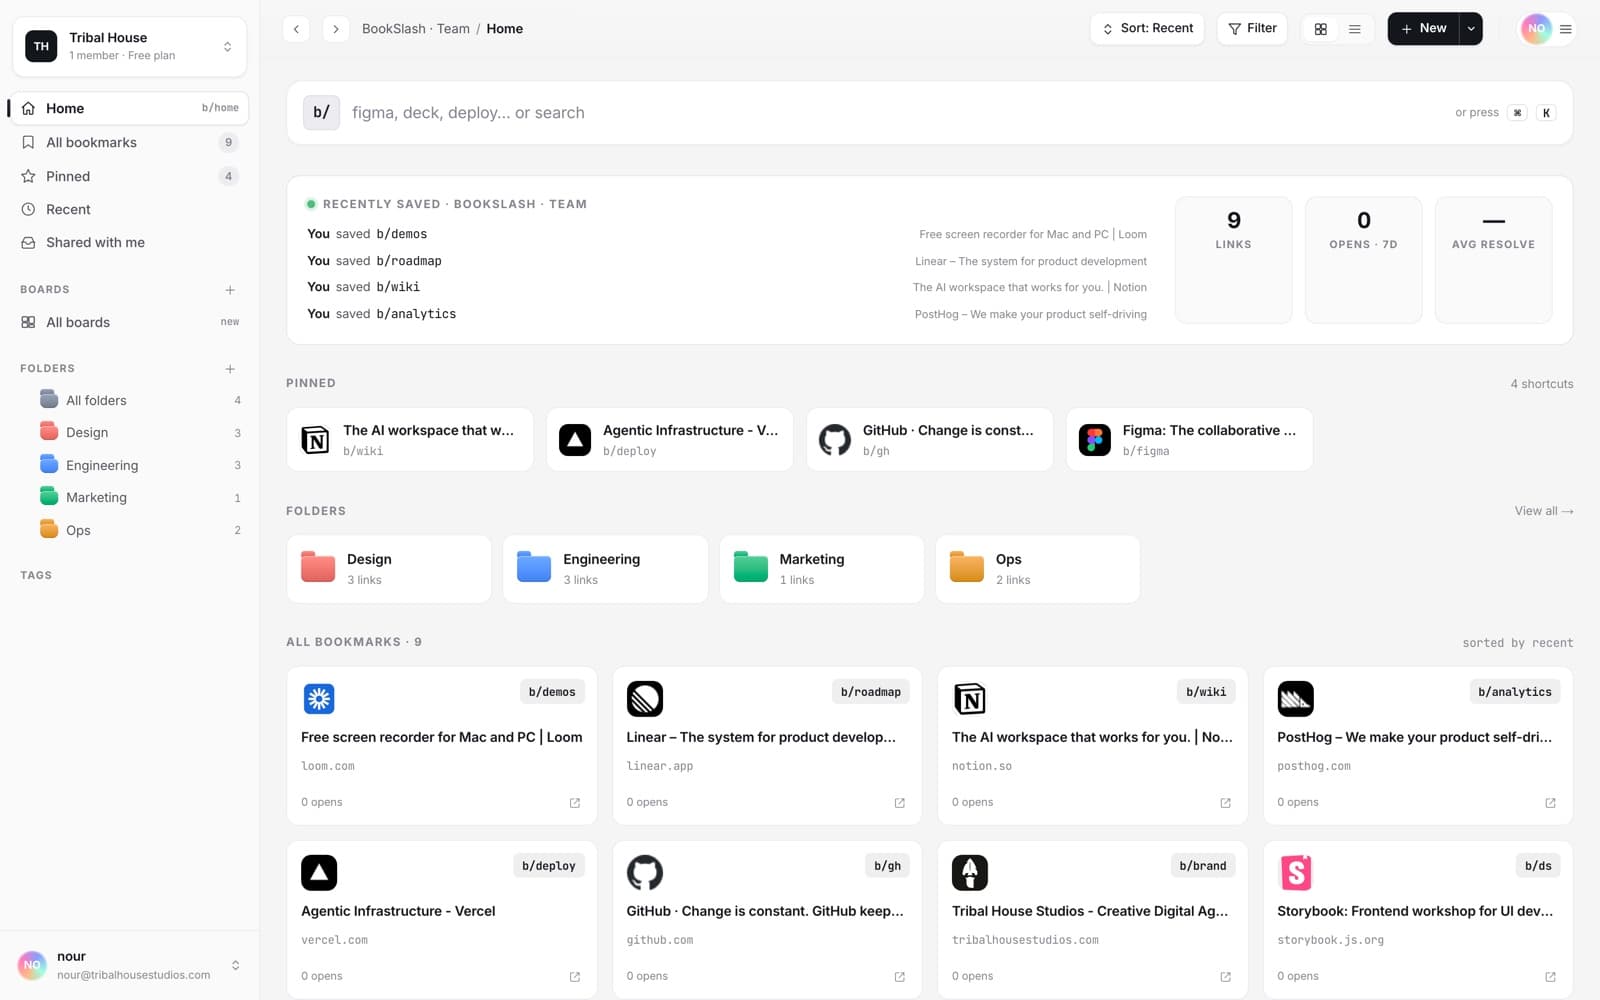
Task: Open the Filter options
Action: click(1252, 28)
